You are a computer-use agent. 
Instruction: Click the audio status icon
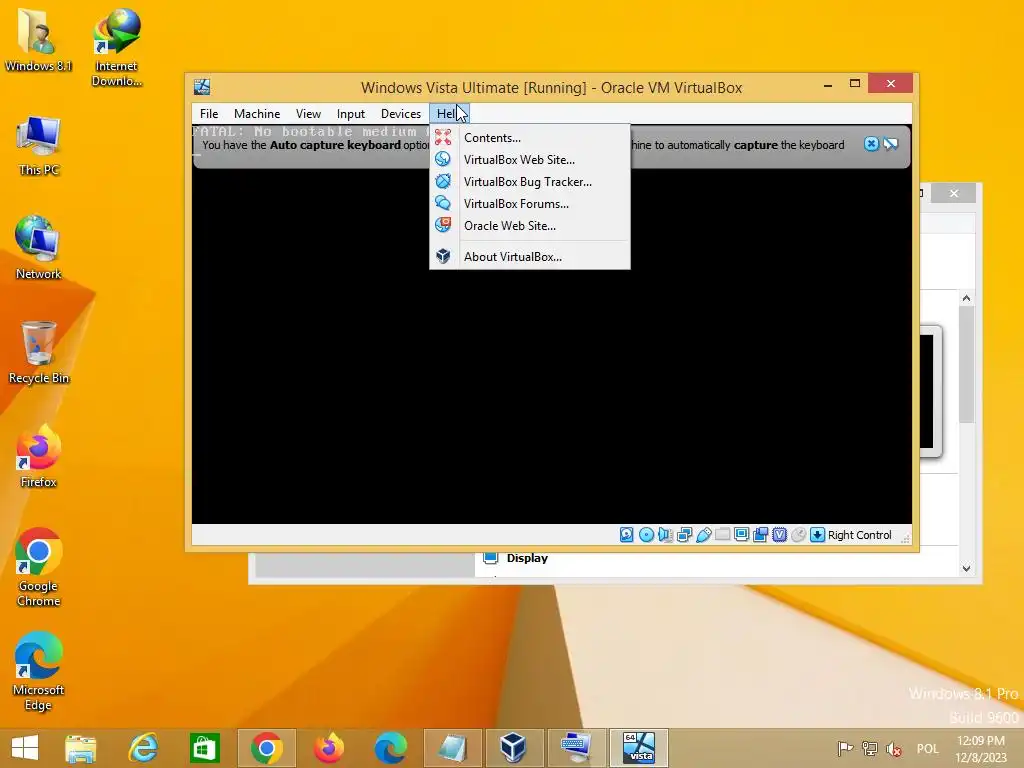click(665, 535)
